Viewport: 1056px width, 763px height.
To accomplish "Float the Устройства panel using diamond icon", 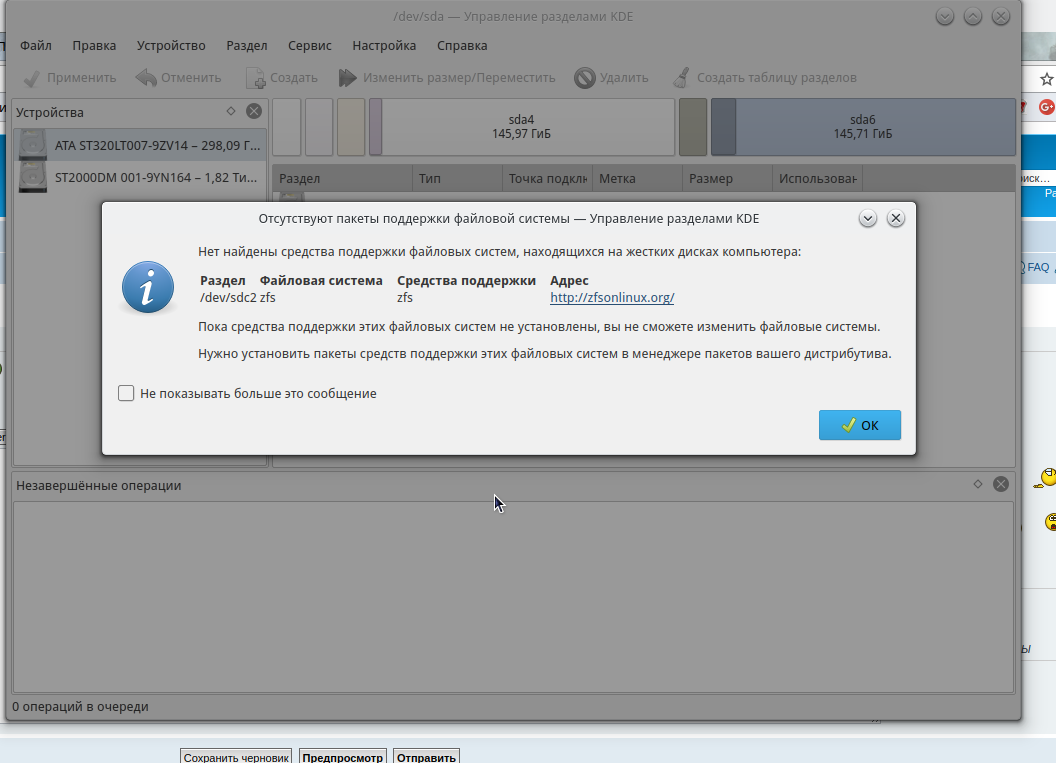I will (x=231, y=111).
